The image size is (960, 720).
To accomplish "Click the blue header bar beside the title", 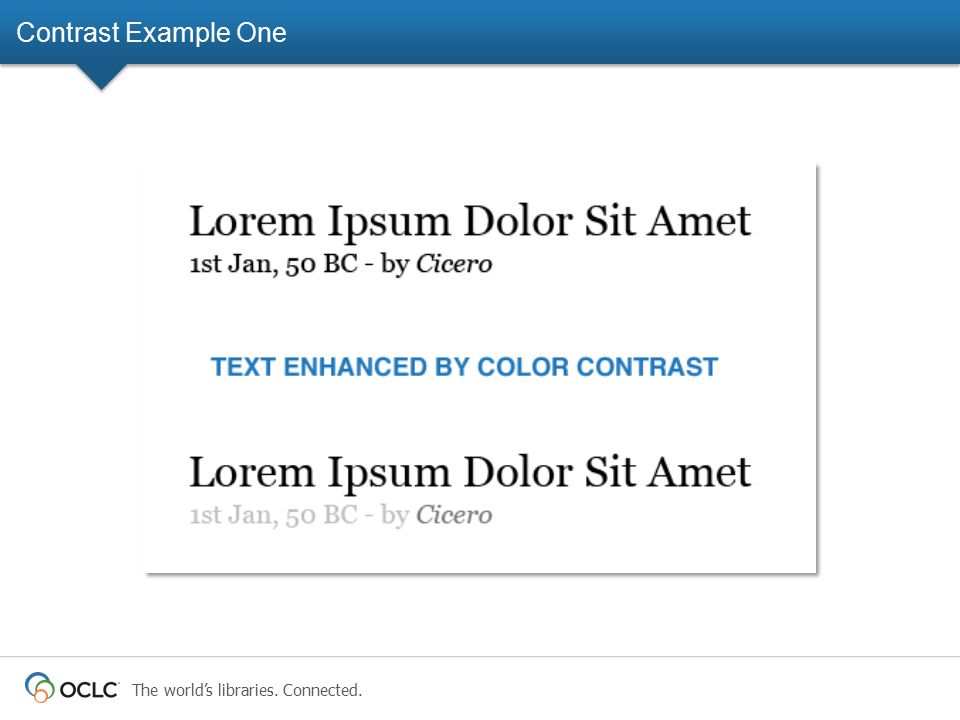I will pyautogui.click(x=612, y=32).
